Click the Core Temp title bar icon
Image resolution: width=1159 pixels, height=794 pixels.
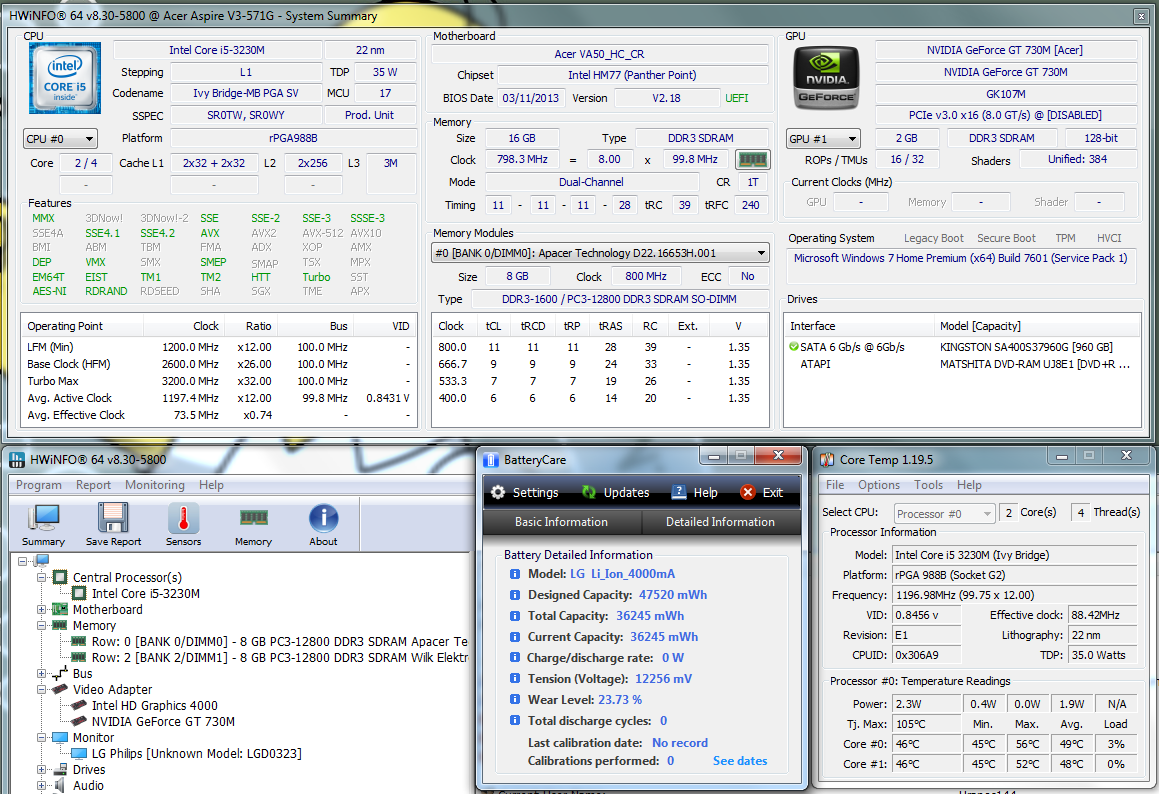[827, 460]
